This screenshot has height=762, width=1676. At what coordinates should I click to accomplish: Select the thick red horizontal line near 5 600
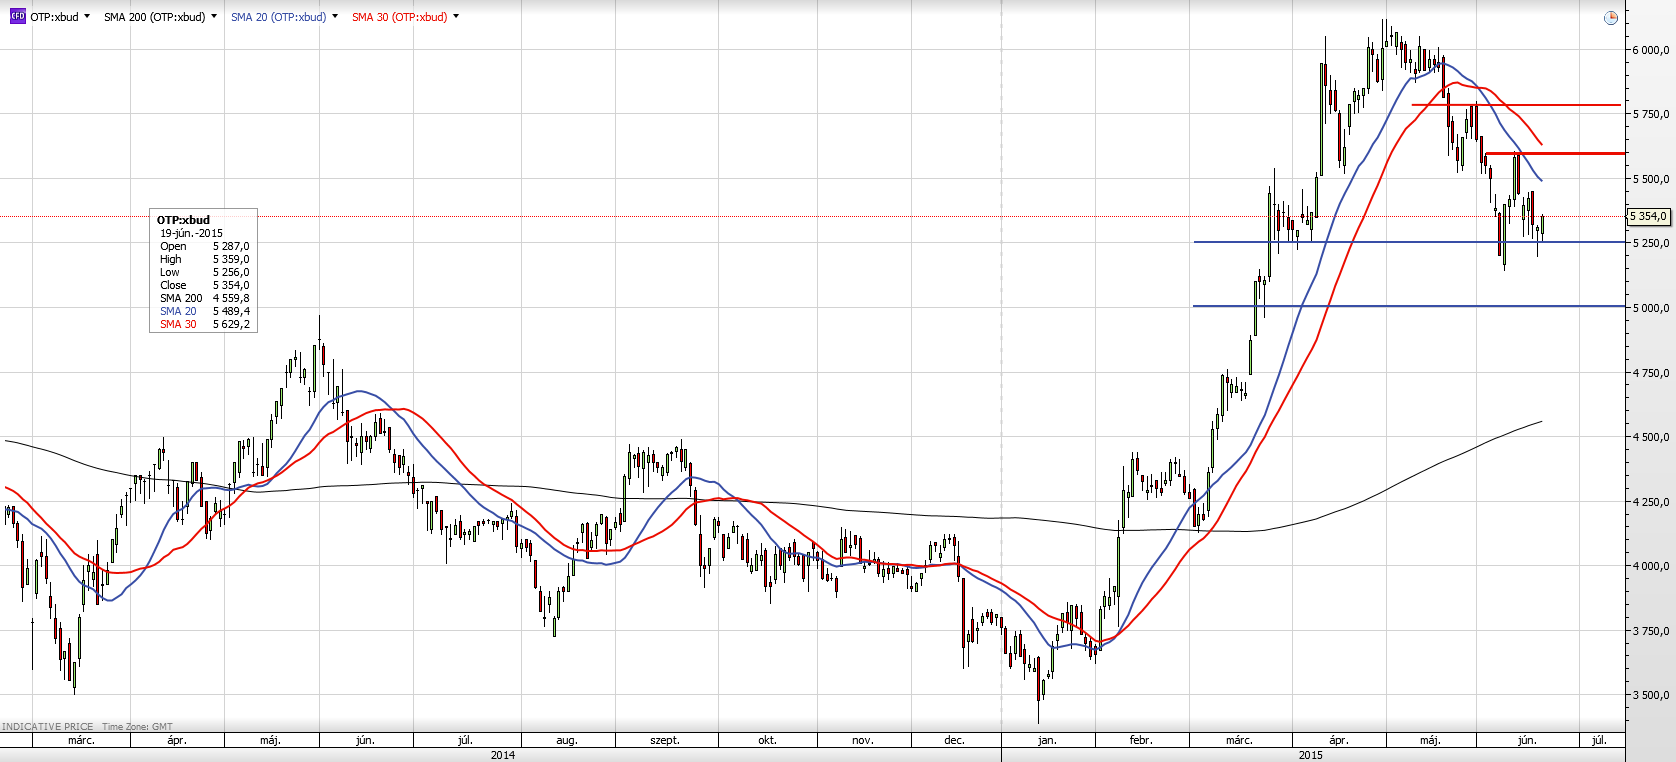click(x=1556, y=153)
